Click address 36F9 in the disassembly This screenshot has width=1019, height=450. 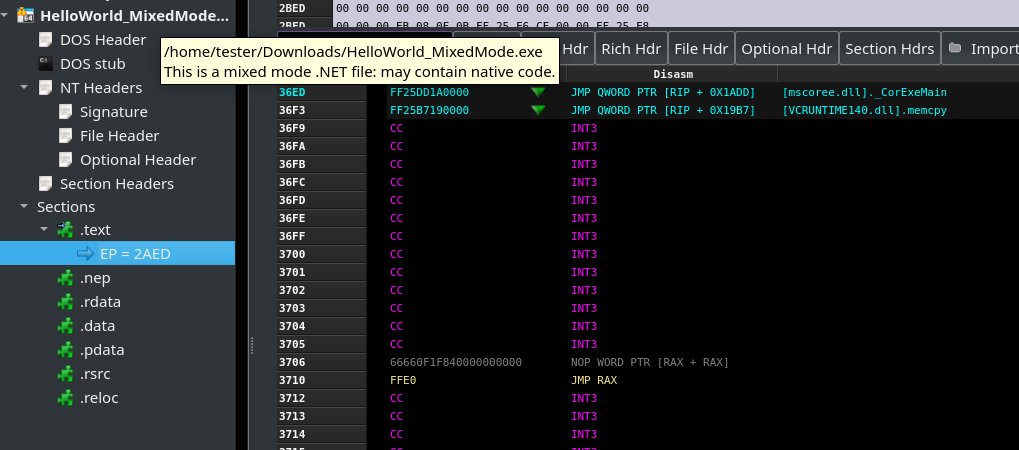point(292,128)
